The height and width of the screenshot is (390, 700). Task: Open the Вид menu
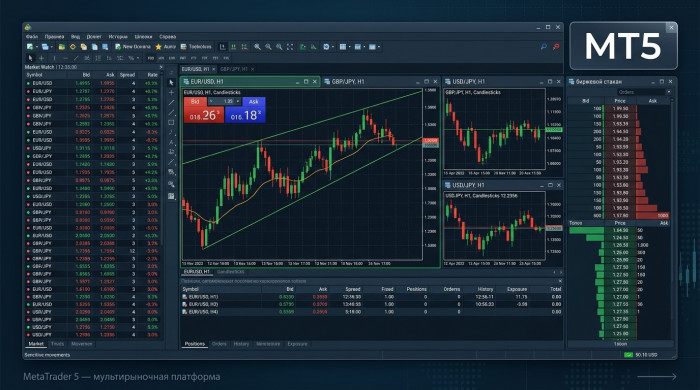point(75,37)
